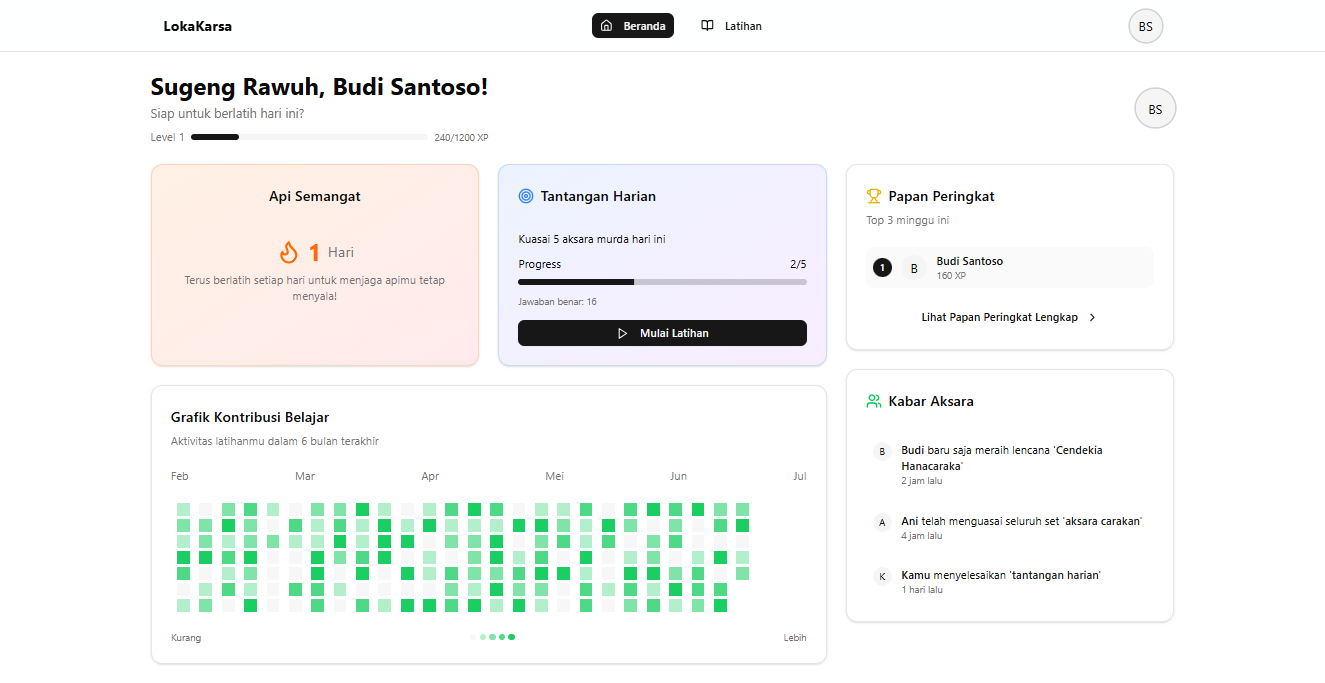Click the daily challenge progress bar
Screen dimensions: 1325x683
662,282
